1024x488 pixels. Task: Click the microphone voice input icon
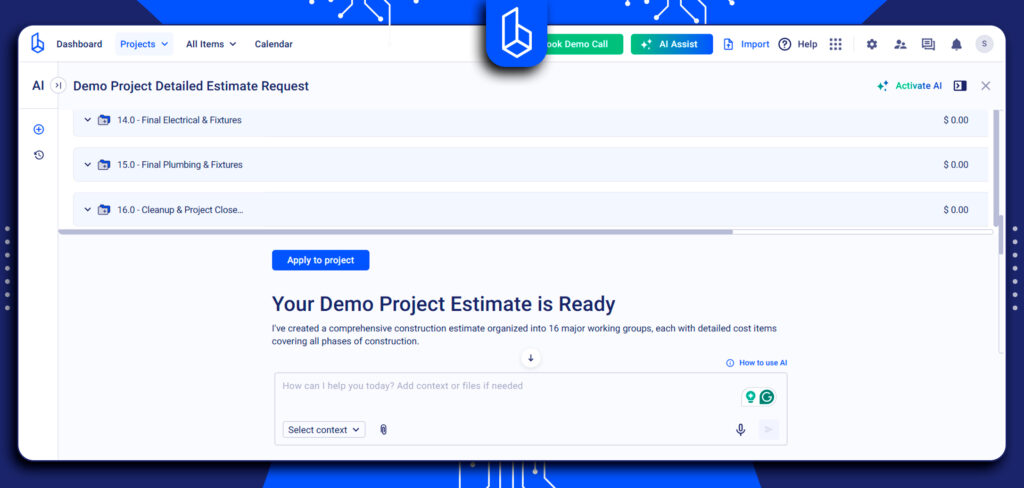741,429
